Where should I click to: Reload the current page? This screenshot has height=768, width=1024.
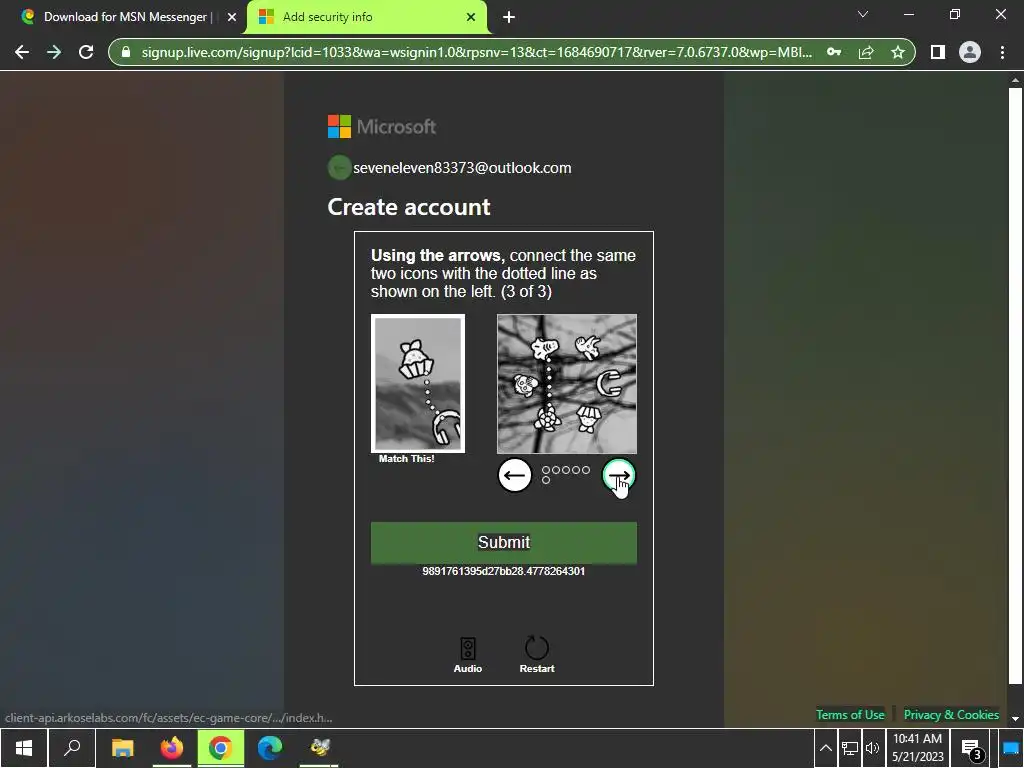pos(86,52)
